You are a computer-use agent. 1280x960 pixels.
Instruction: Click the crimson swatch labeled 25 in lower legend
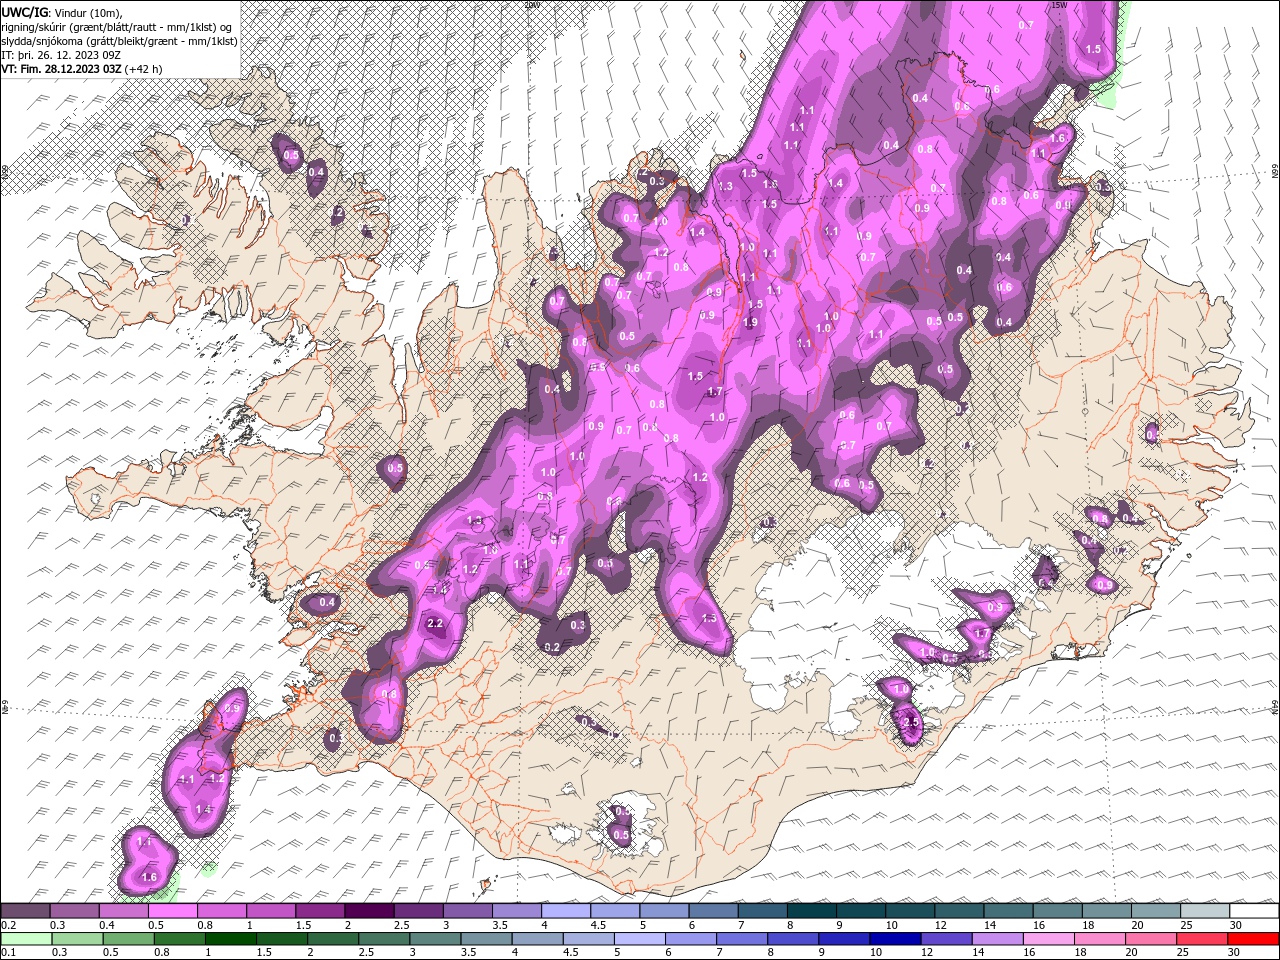pyautogui.click(x=1201, y=938)
